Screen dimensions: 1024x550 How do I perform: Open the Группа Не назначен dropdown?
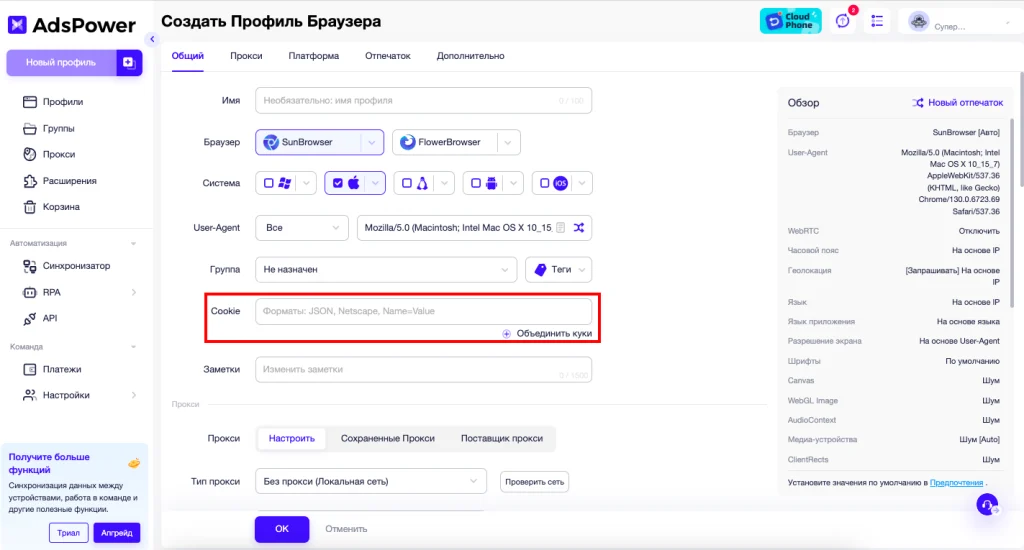[x=386, y=270]
